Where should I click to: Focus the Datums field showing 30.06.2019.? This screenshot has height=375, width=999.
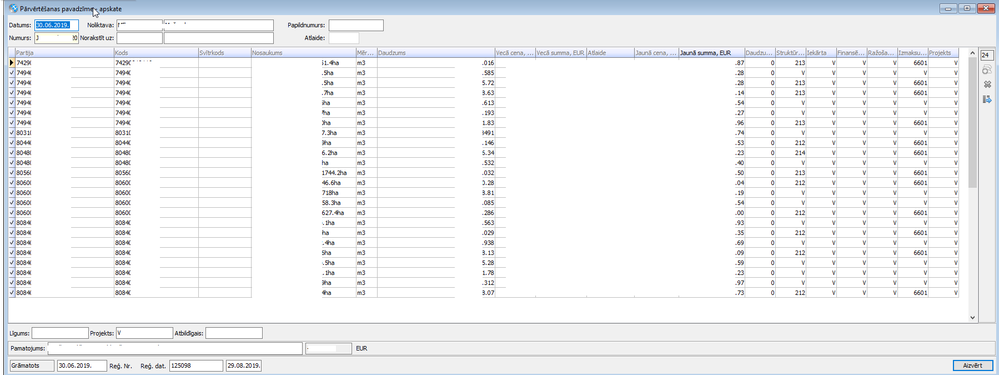click(56, 25)
